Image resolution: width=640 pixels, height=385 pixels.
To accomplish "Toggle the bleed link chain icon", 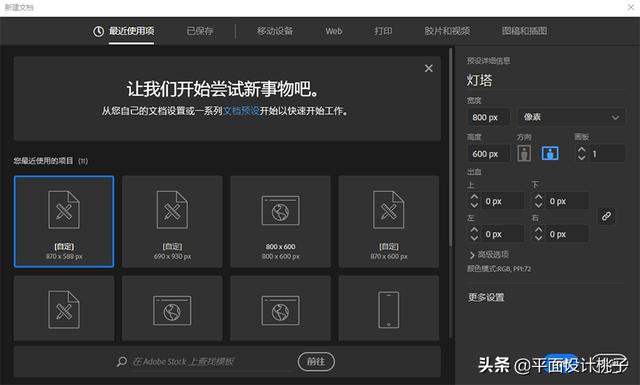I will tap(606, 216).
